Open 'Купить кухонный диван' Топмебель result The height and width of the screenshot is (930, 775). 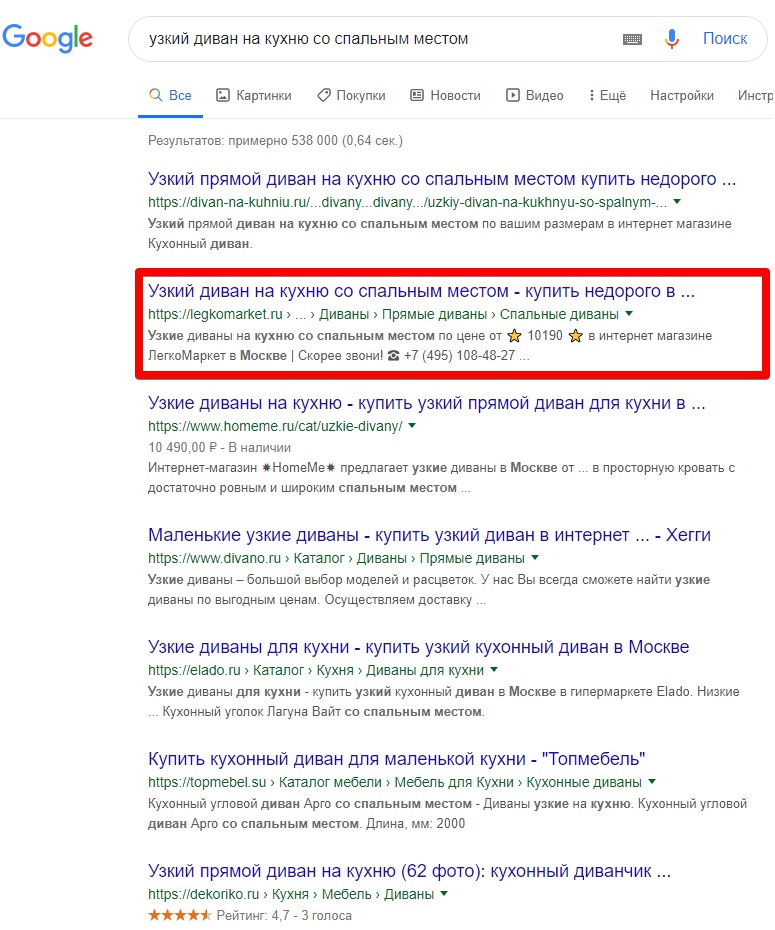tap(396, 759)
